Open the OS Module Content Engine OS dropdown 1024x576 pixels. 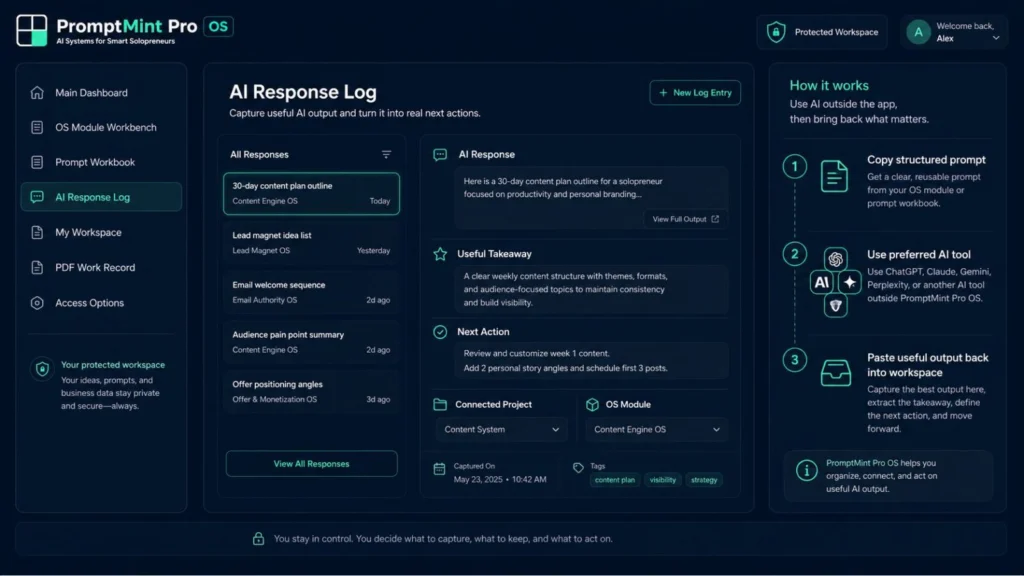click(656, 429)
